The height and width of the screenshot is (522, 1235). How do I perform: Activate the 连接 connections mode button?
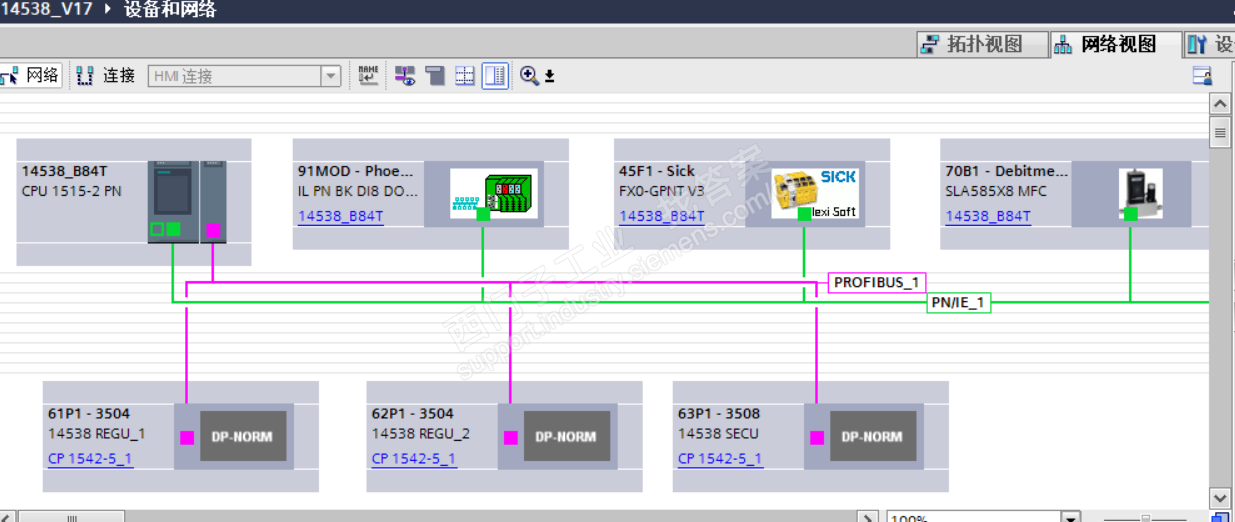(107, 76)
